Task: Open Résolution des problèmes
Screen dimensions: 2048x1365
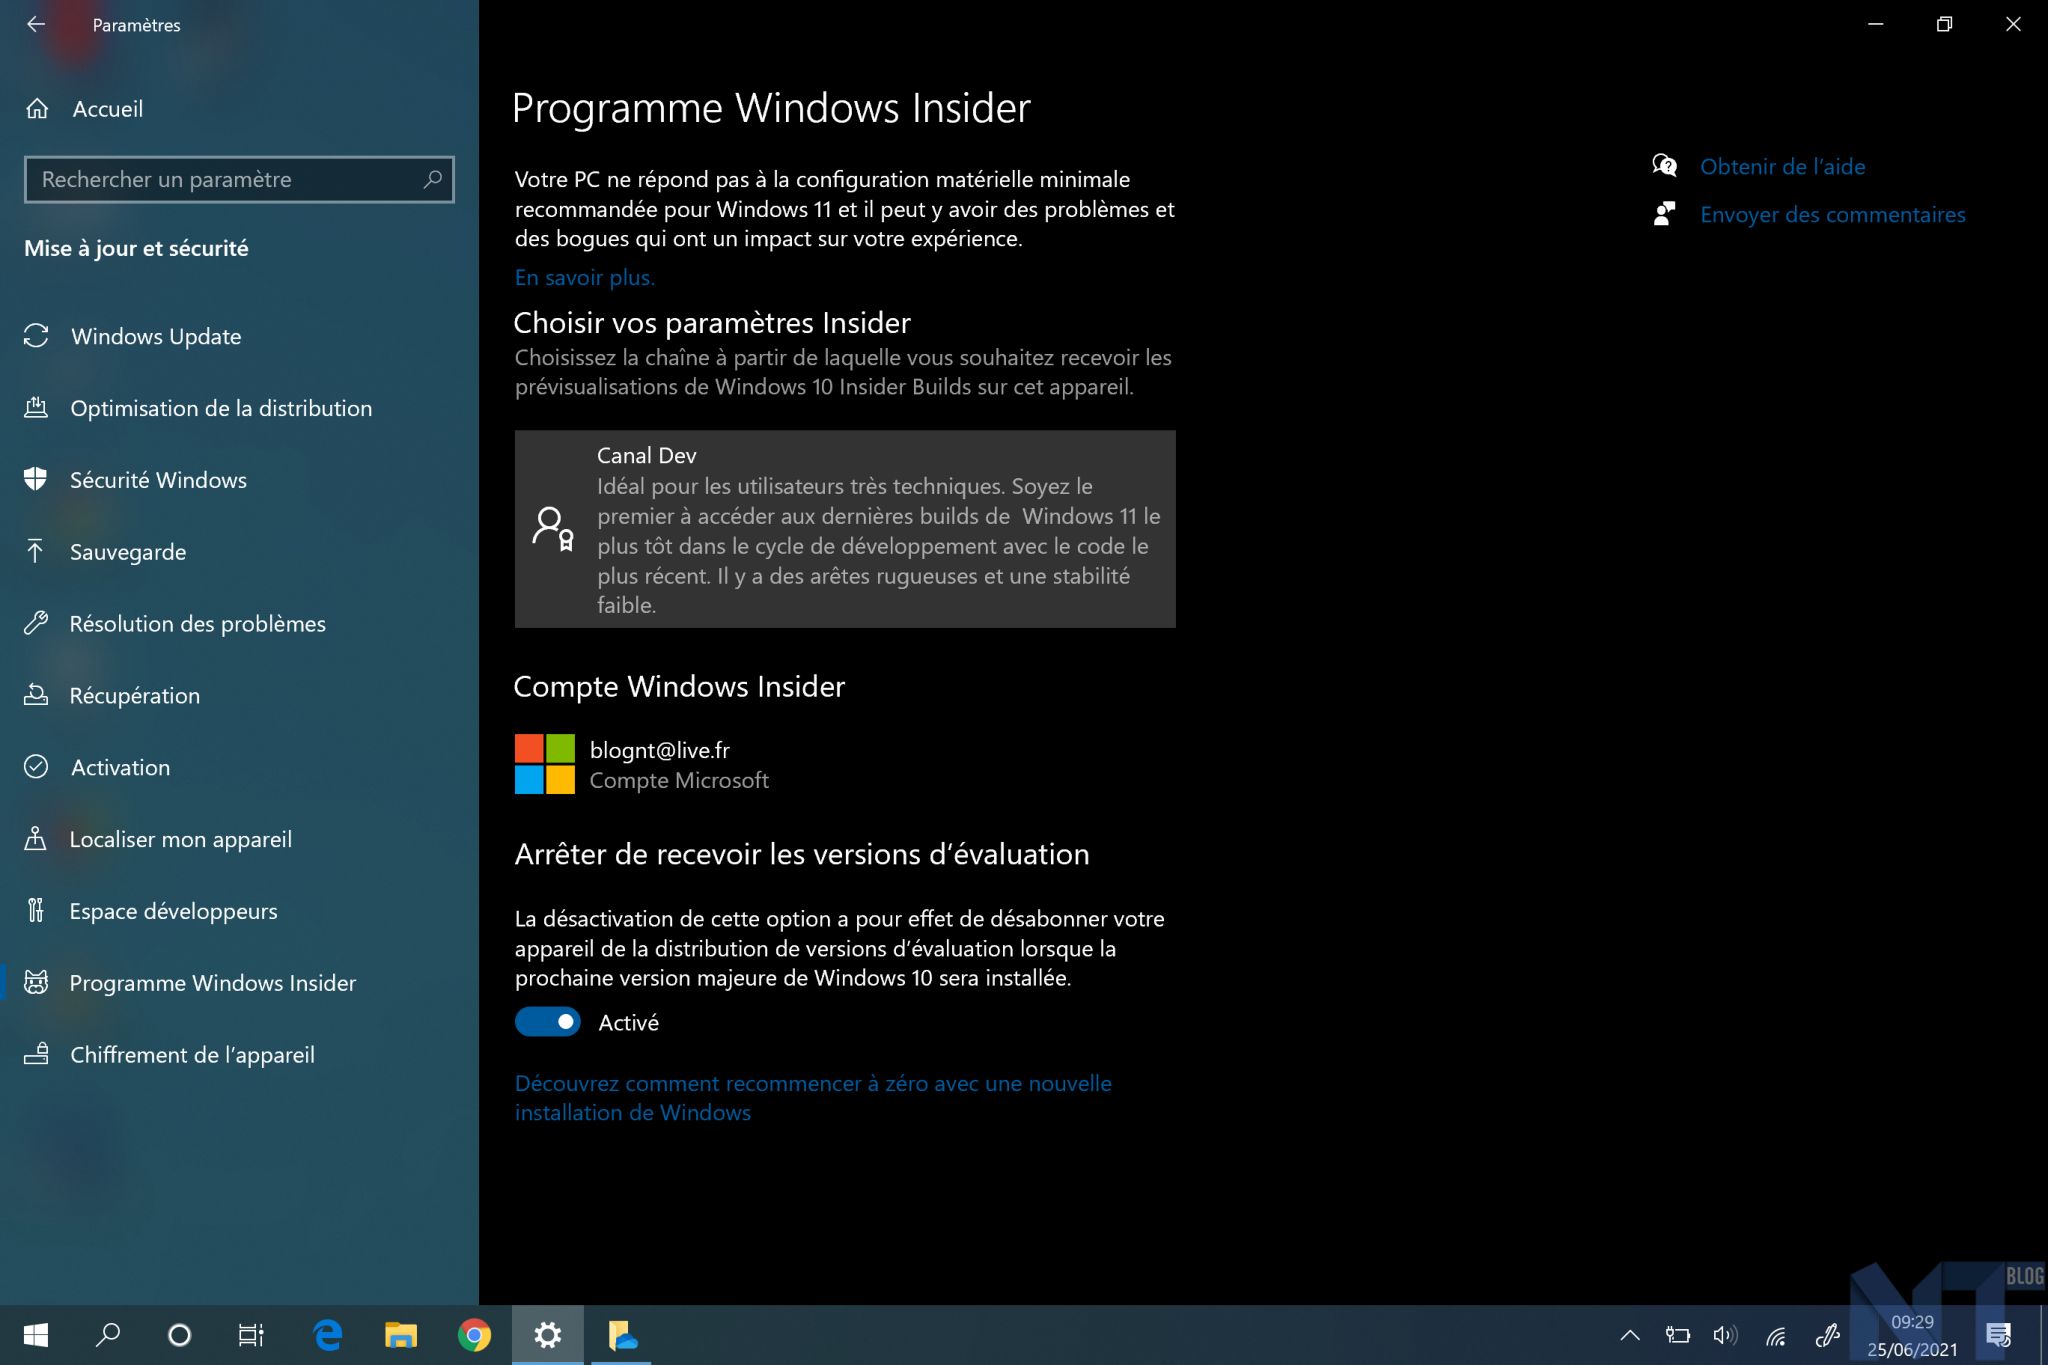Action: [197, 625]
